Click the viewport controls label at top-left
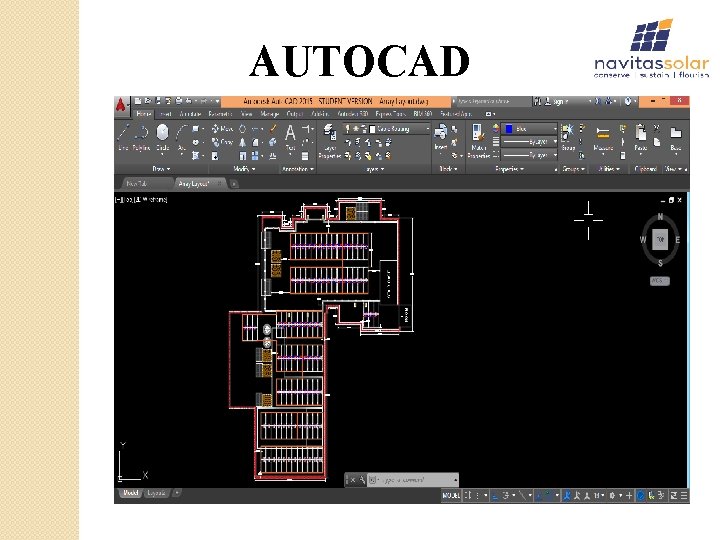 coord(141,200)
